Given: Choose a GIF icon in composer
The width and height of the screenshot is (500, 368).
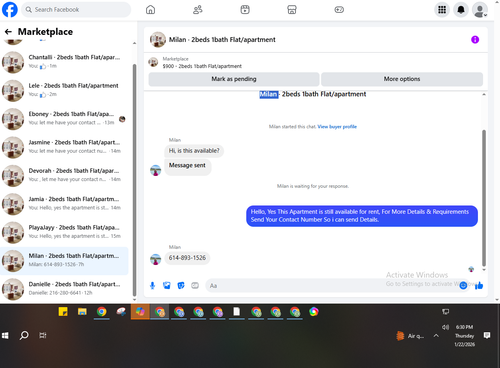Looking at the screenshot, I should (195, 286).
